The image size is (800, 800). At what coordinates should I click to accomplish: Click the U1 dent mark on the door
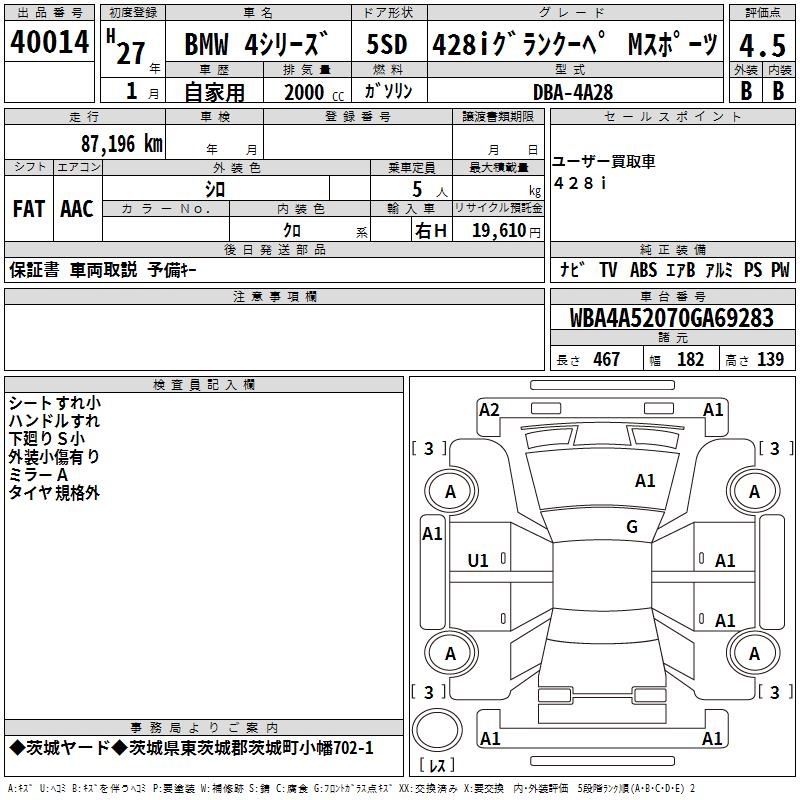coord(478,561)
